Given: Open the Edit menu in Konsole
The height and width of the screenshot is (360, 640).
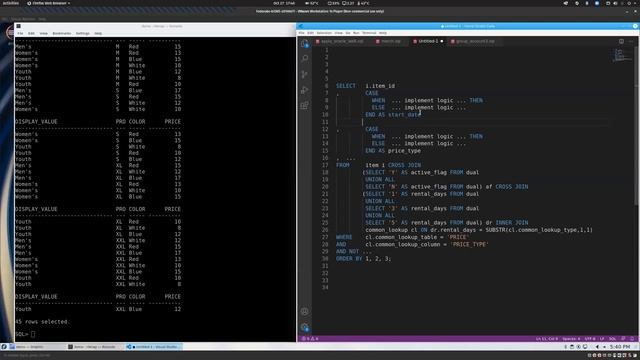Looking at the screenshot, I should click(31, 33).
